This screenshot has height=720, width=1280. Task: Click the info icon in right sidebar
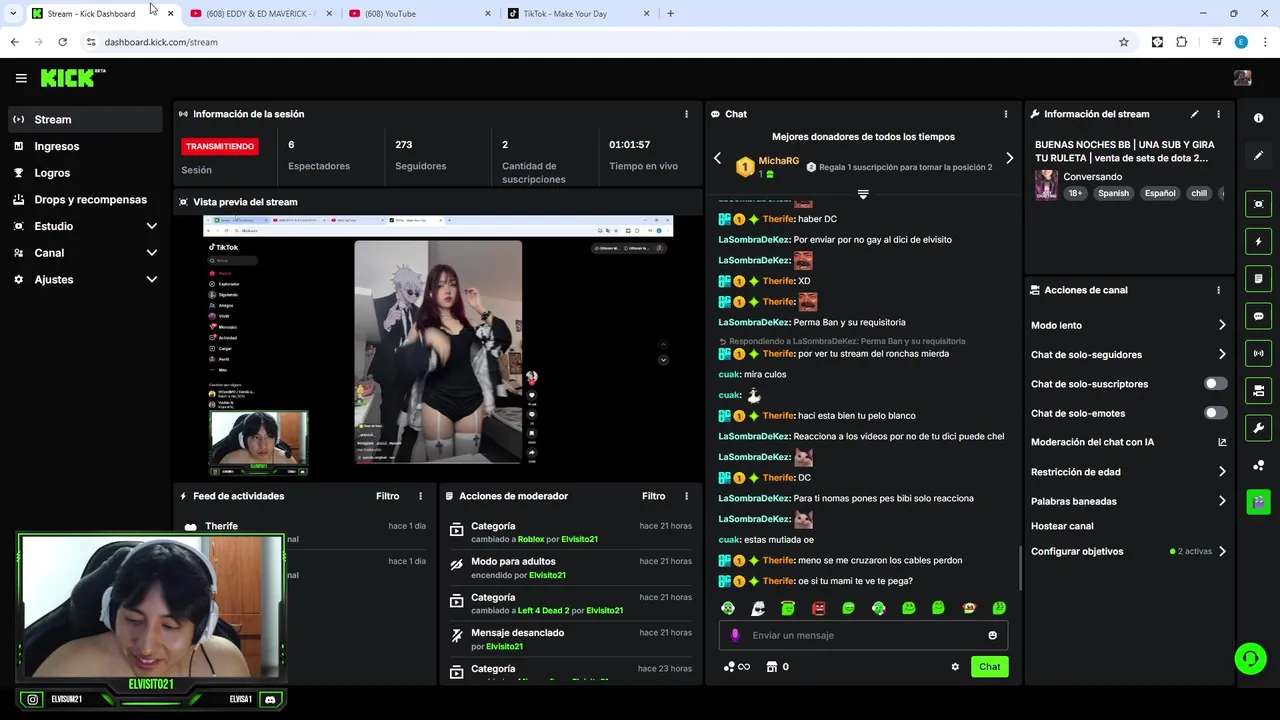point(1258,118)
